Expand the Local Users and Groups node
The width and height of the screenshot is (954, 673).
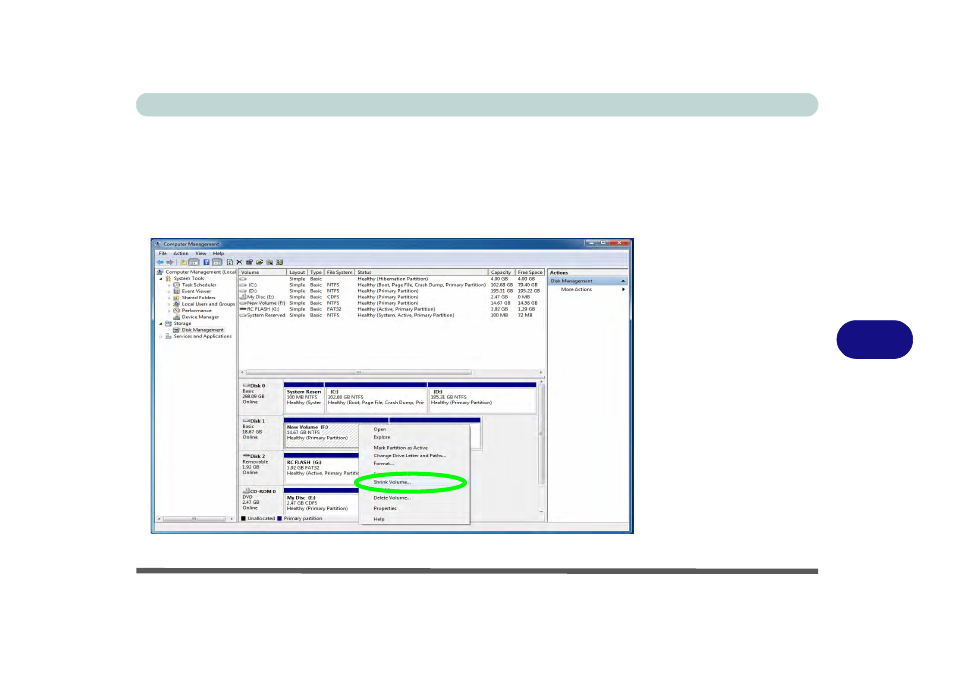pos(169,304)
